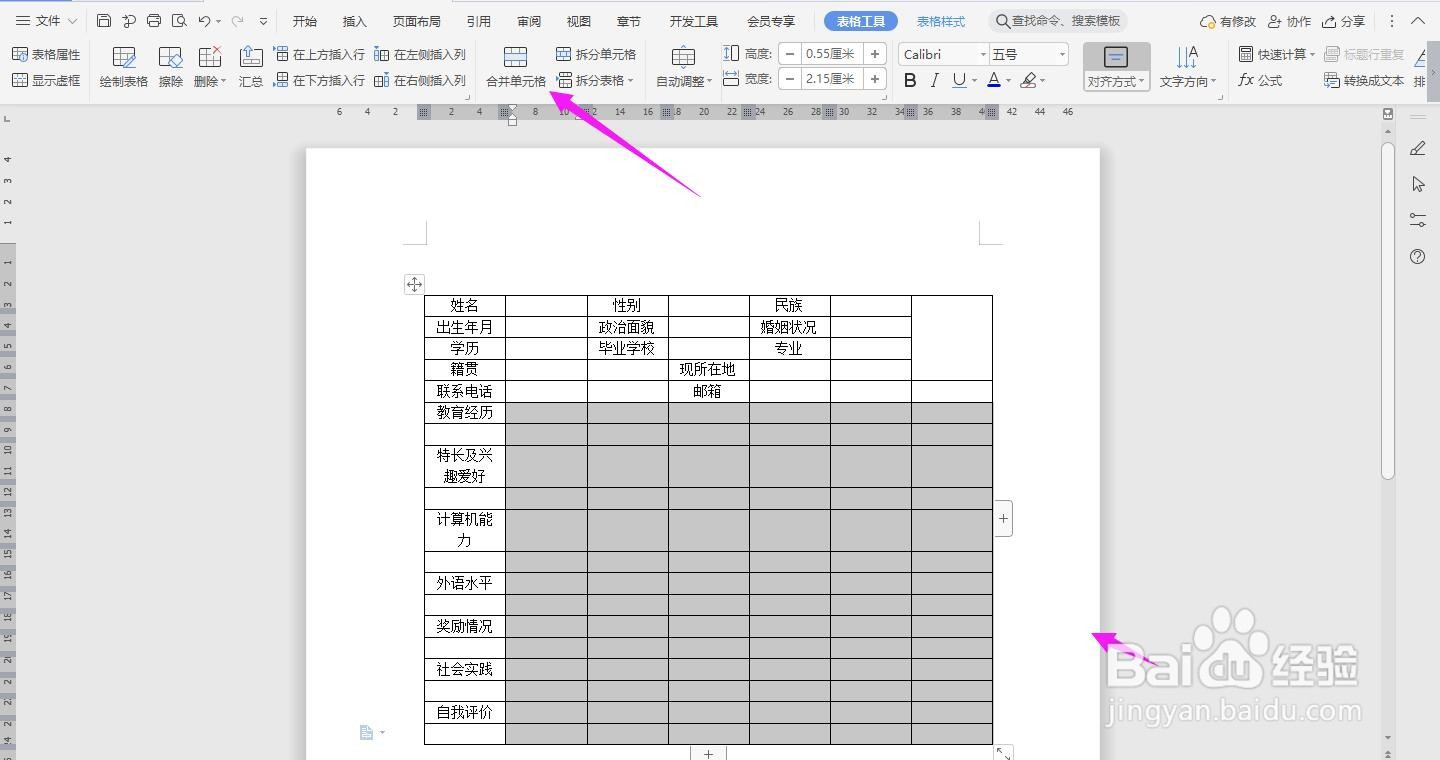Open Alignment (对齐方式) dropdown
Screen dimensions: 1440x760
pyautogui.click(x=1116, y=67)
